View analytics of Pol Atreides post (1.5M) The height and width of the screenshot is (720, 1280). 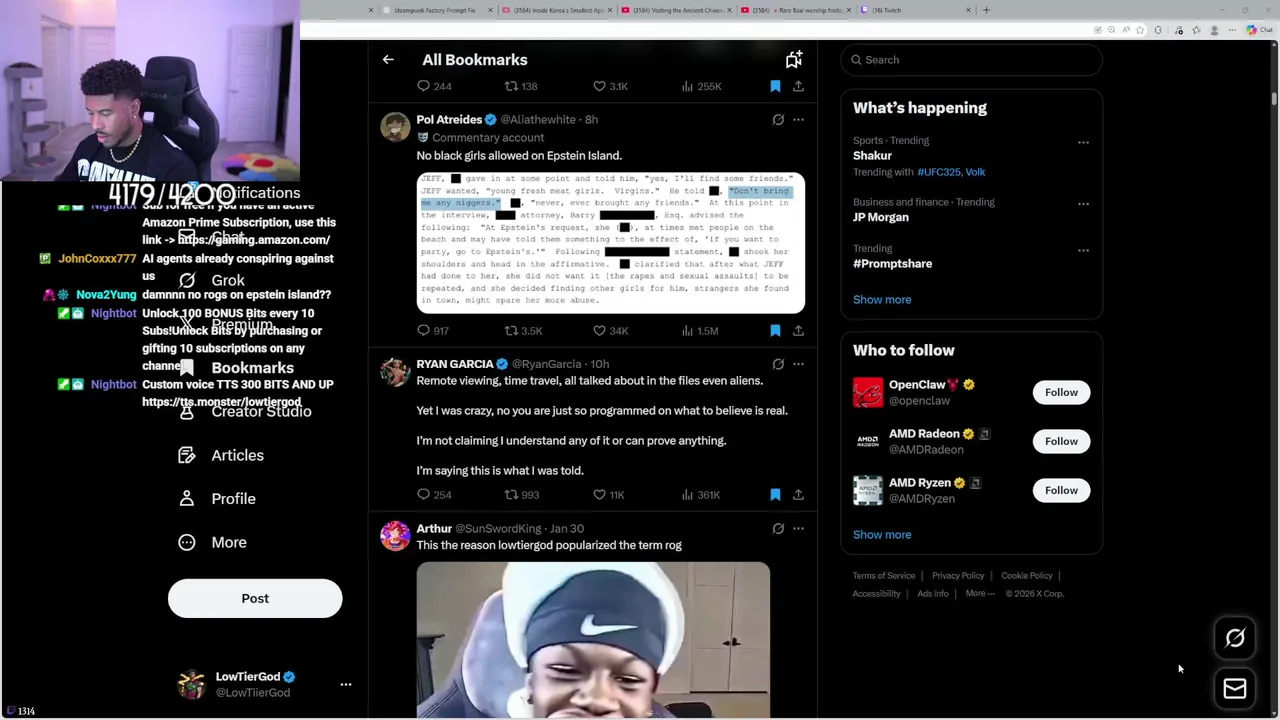point(699,331)
